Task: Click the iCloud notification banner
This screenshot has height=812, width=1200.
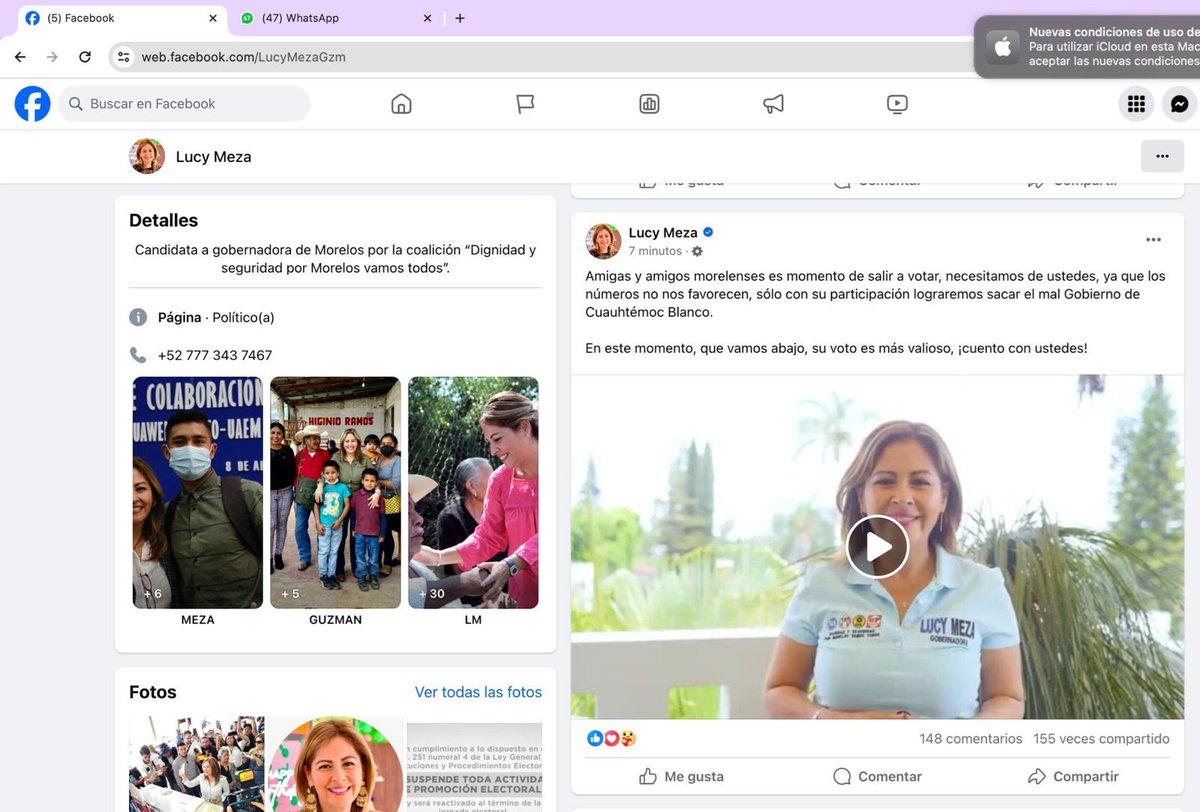Action: pos(1087,46)
